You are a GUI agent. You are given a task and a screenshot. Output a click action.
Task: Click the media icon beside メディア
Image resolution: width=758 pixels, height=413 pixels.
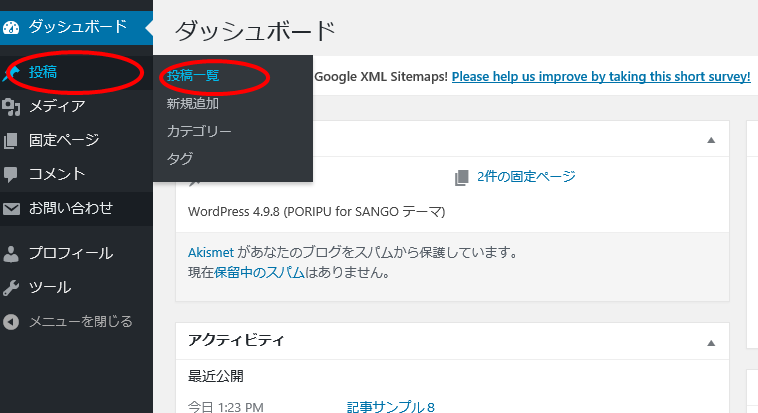[11, 107]
